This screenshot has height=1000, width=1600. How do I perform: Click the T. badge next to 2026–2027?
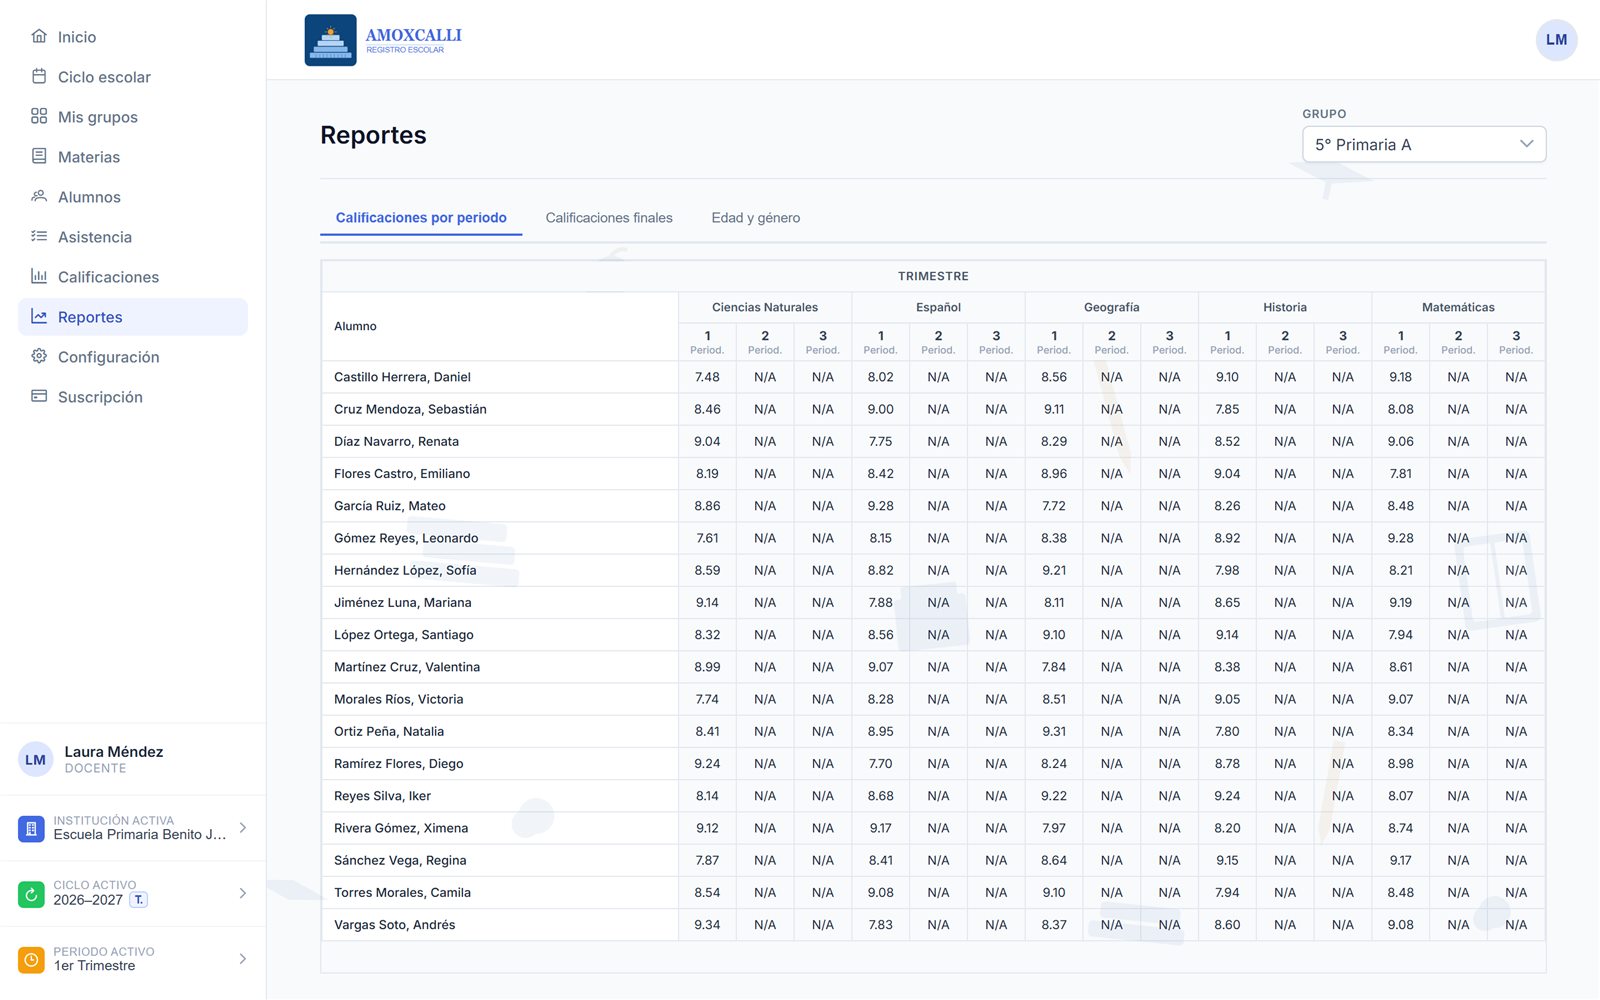point(139,900)
